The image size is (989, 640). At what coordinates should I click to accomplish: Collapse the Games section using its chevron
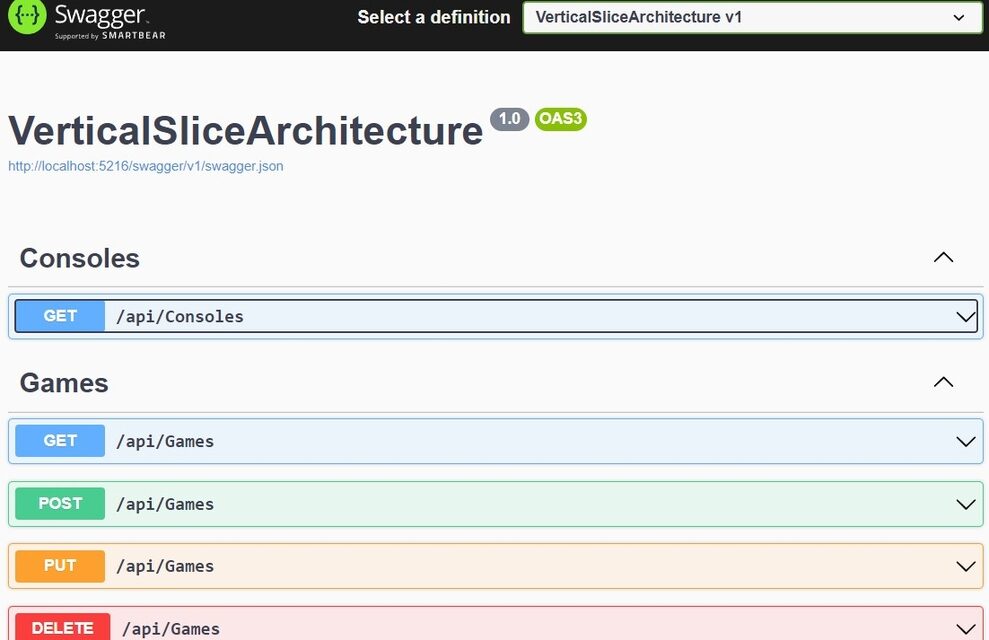click(942, 383)
